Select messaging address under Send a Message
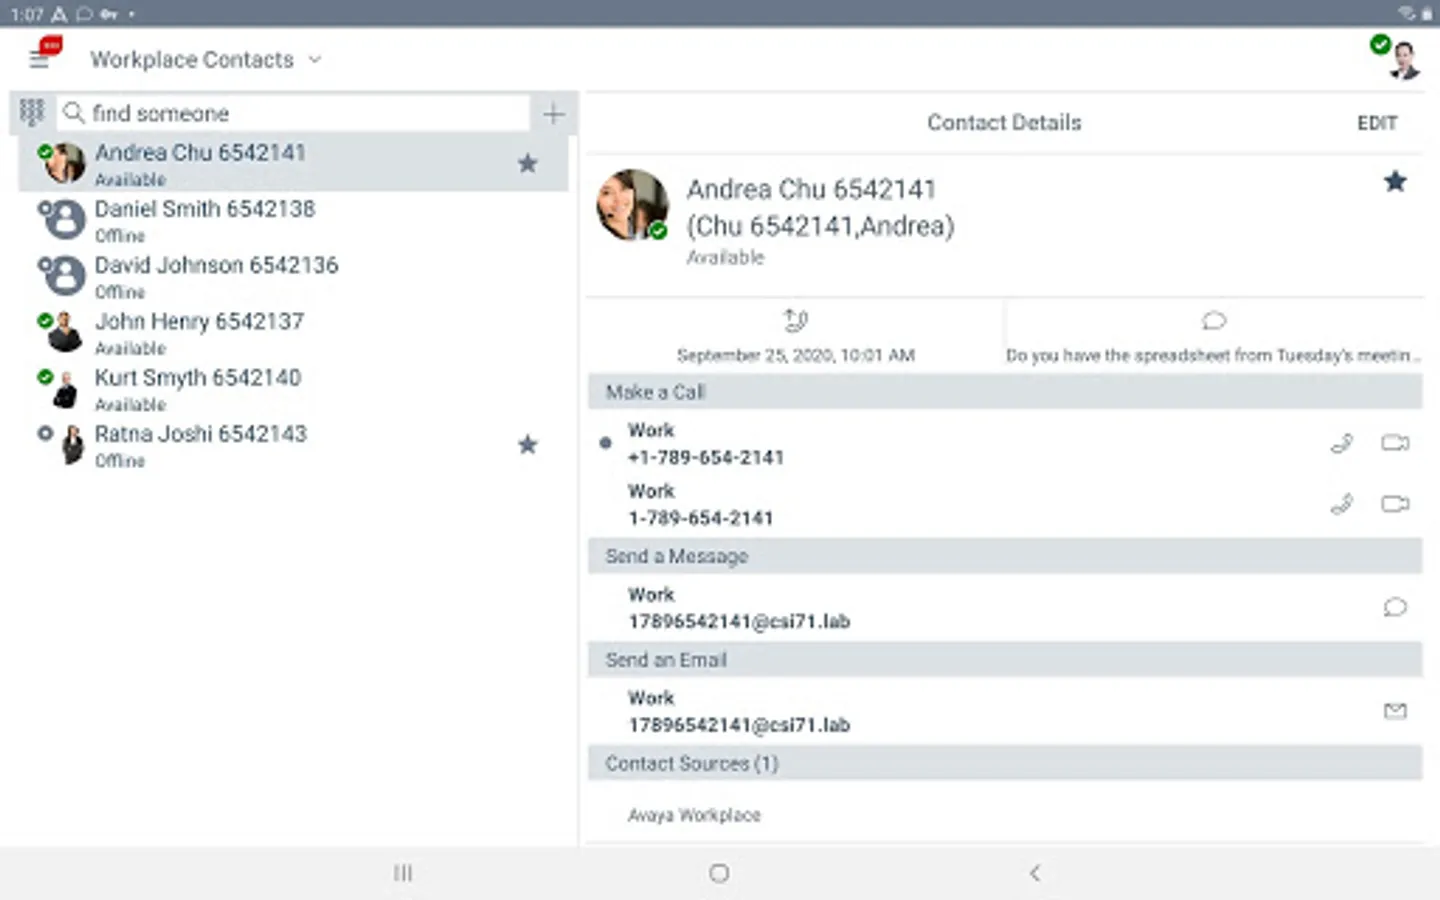The height and width of the screenshot is (900, 1440). 739,621
